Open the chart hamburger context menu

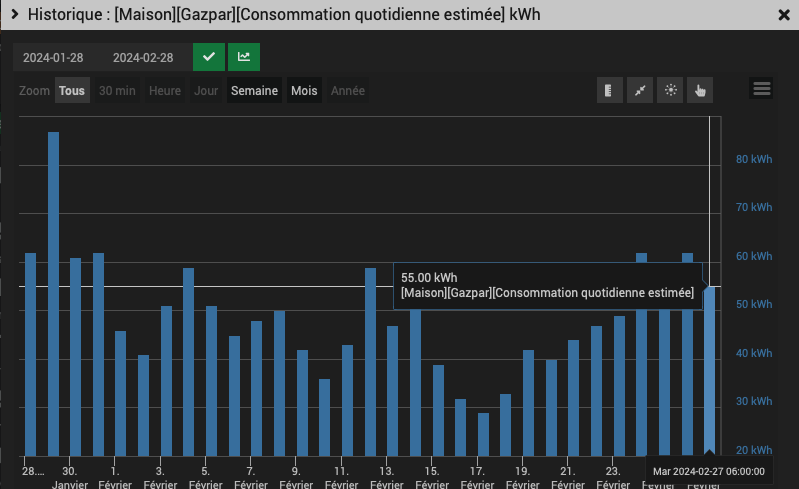point(761,89)
